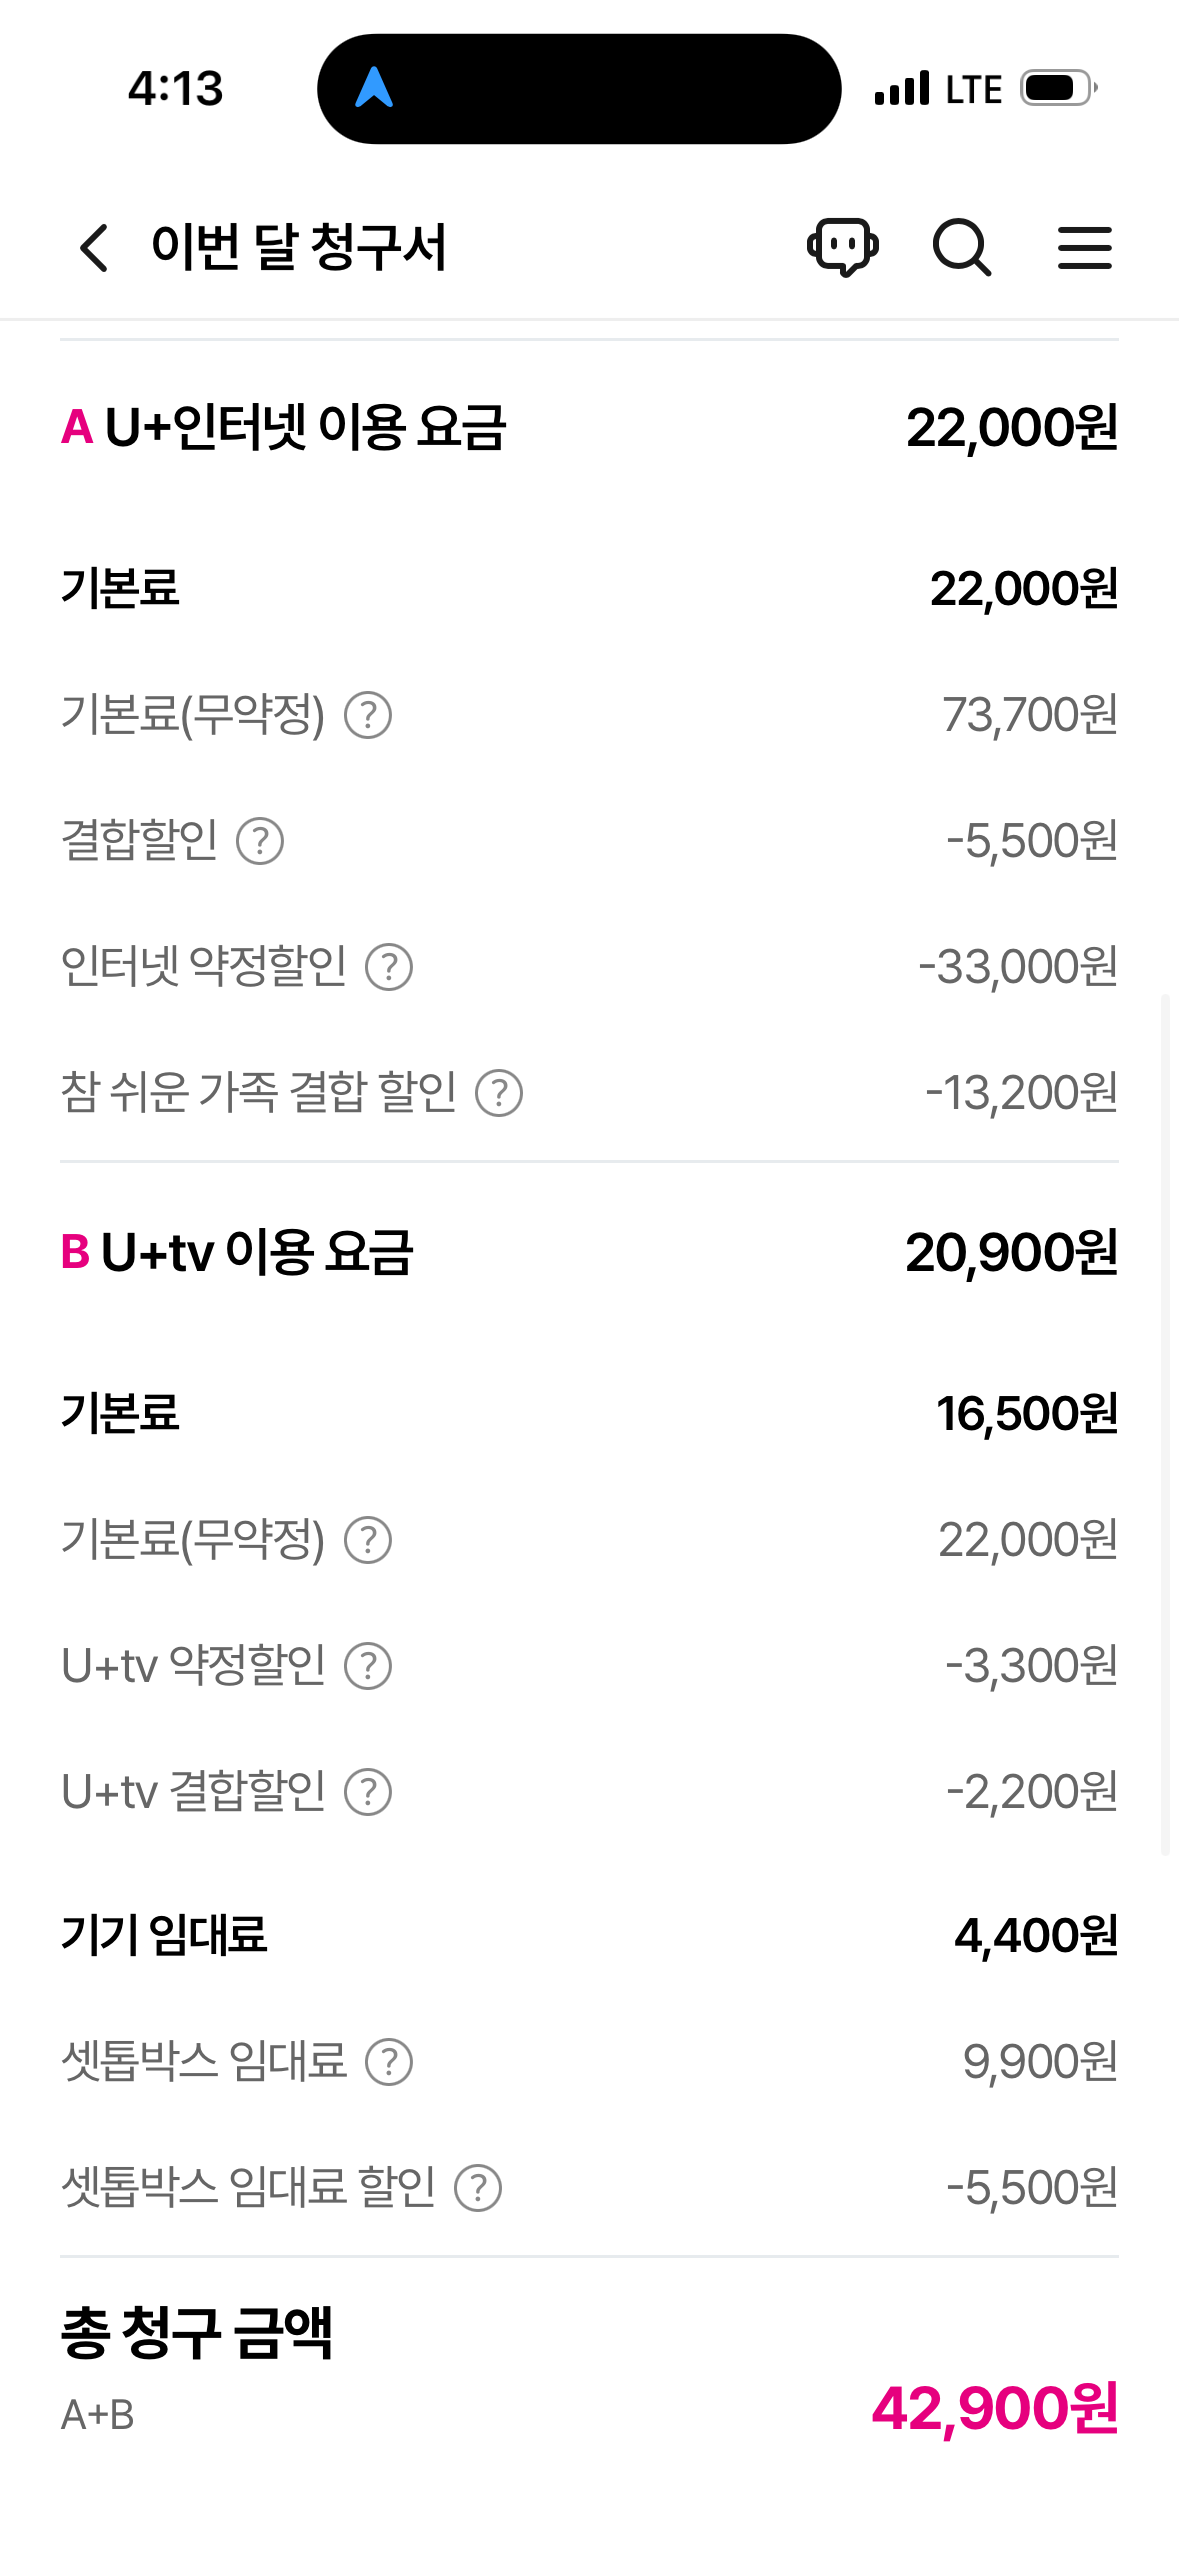Open the hamburger menu
Viewport: 1179px width, 2556px height.
coord(1084,247)
